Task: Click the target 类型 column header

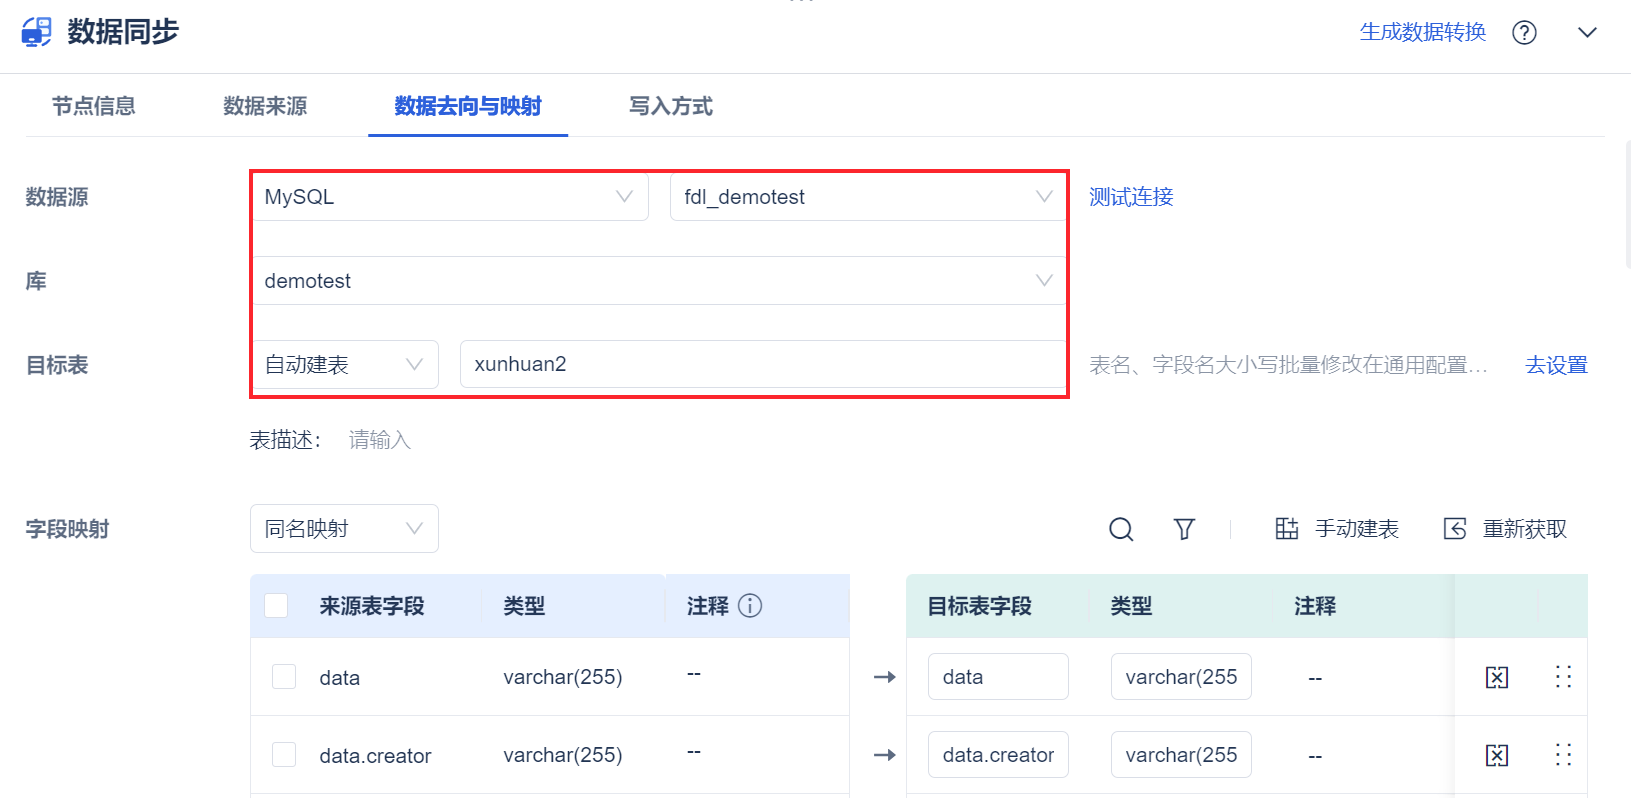Action: (x=1132, y=606)
